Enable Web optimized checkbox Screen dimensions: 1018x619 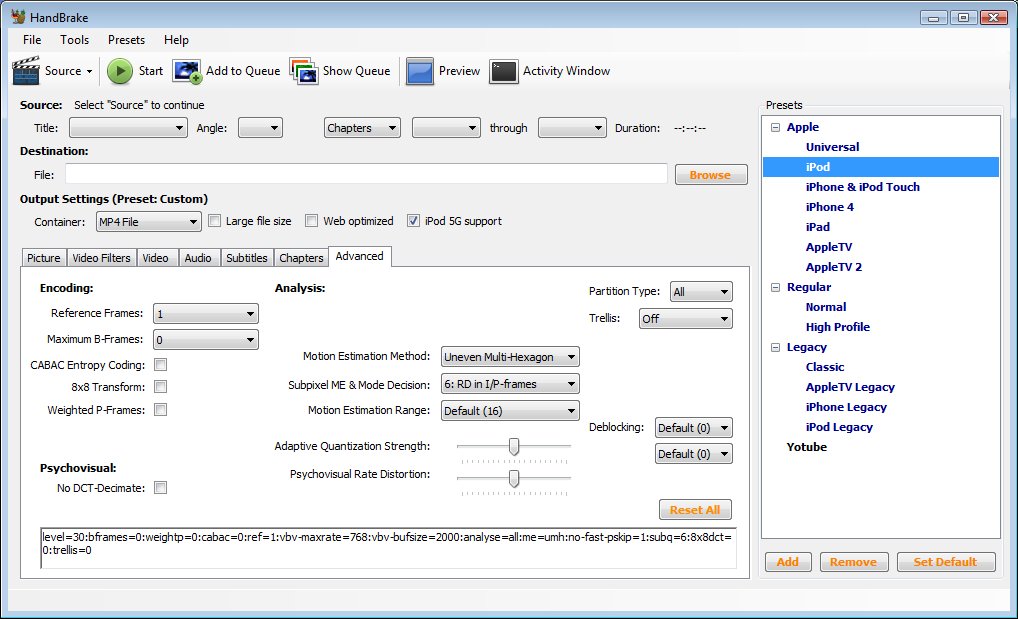312,221
